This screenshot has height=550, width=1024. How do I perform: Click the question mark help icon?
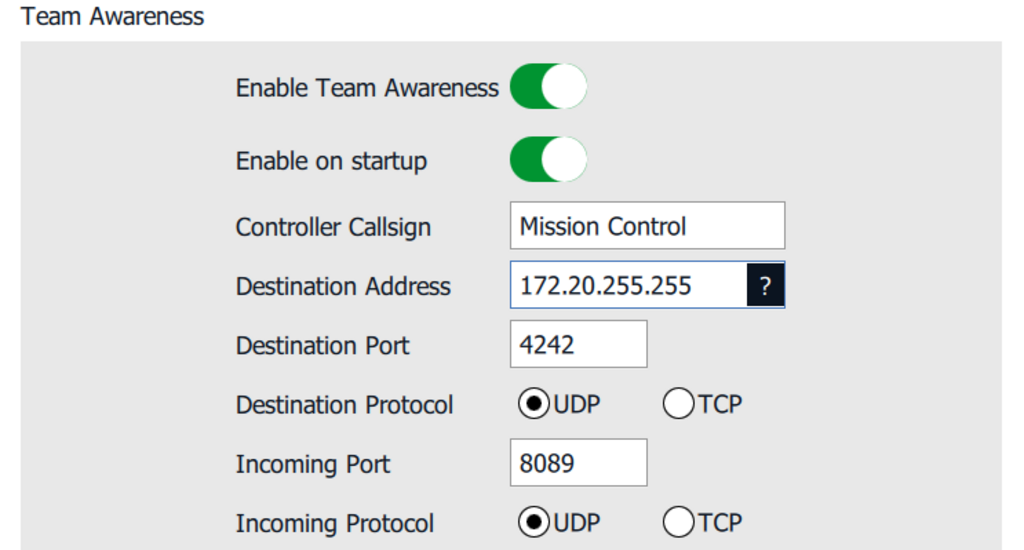pyautogui.click(x=765, y=287)
